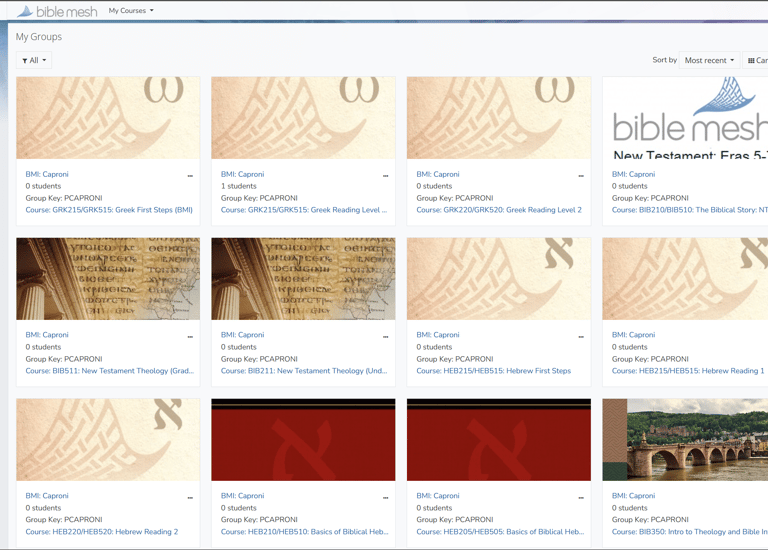Click the Card view toggle button
This screenshot has height=550, width=768.
pyautogui.click(x=756, y=60)
